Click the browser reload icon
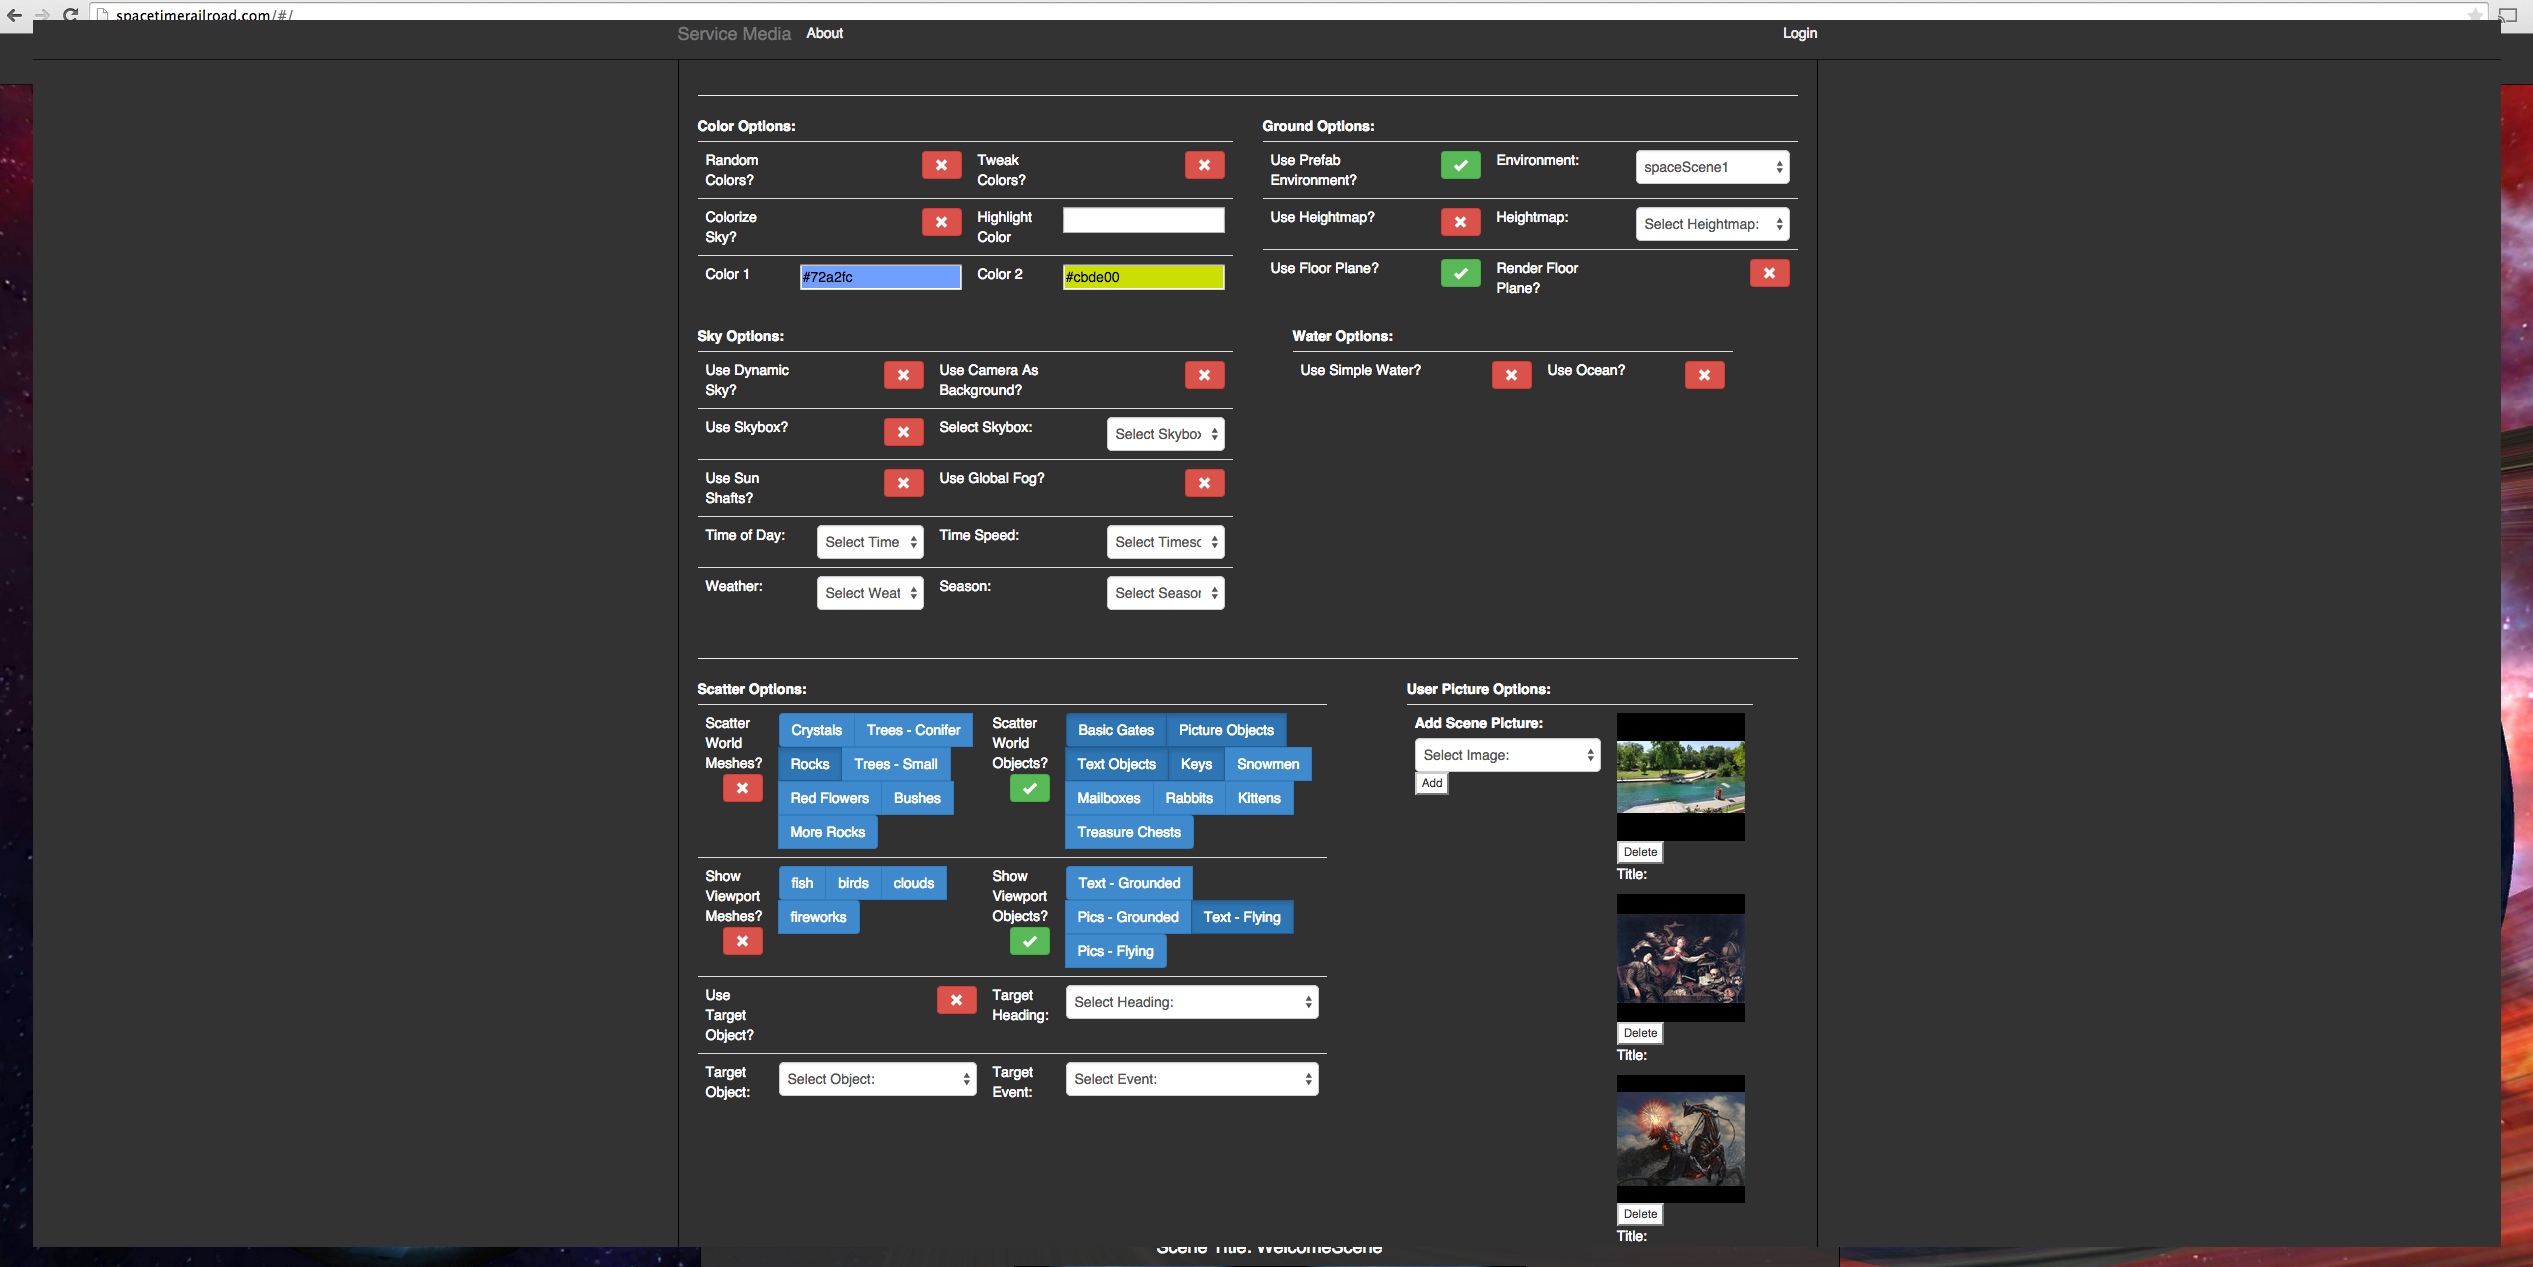The height and width of the screenshot is (1267, 2533). (x=70, y=14)
